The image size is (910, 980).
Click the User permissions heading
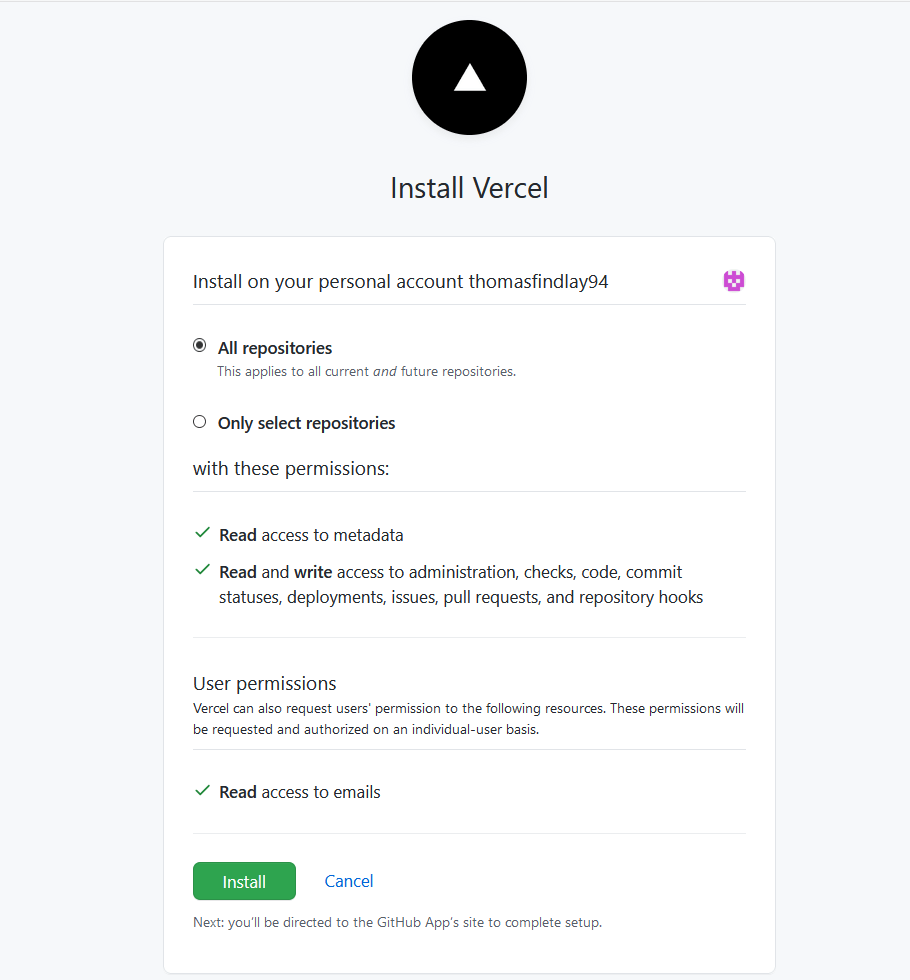(264, 684)
